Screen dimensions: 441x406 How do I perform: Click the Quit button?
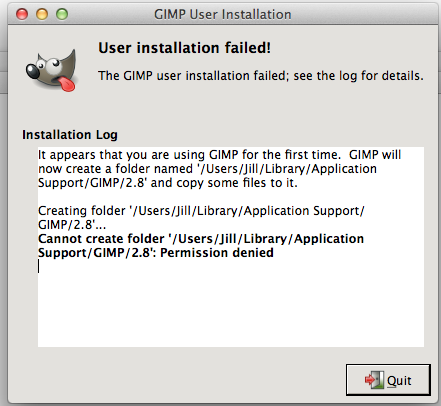tap(388, 380)
